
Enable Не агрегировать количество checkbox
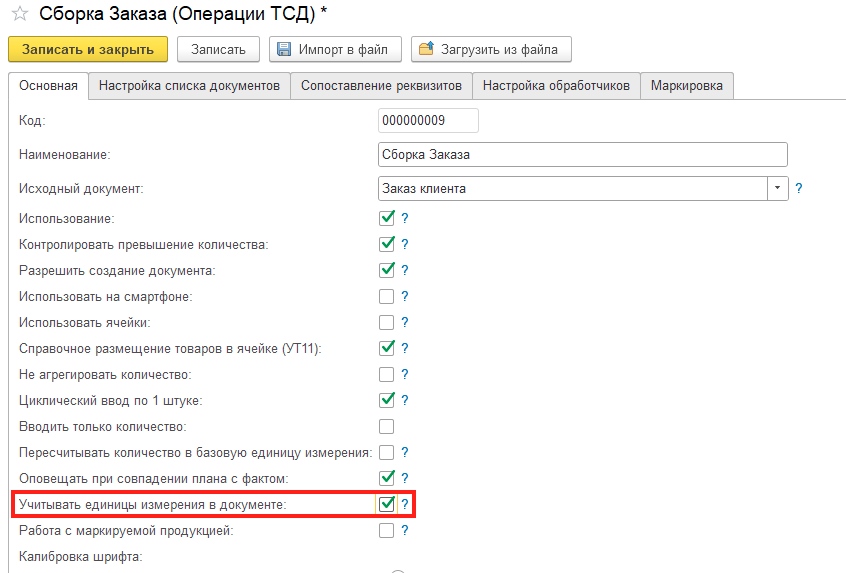386,374
